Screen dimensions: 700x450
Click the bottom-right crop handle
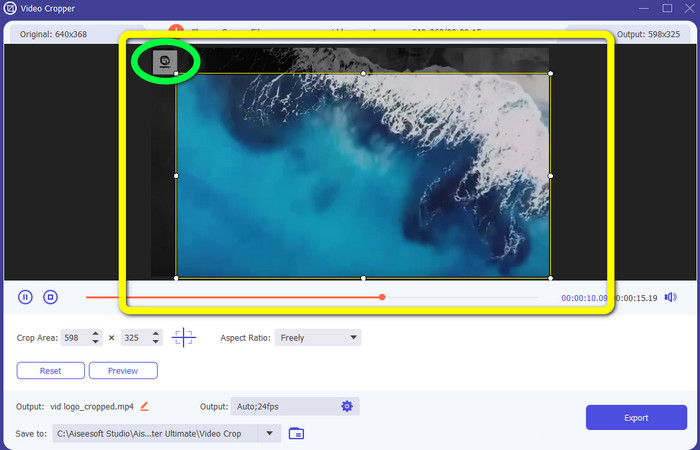(x=550, y=278)
